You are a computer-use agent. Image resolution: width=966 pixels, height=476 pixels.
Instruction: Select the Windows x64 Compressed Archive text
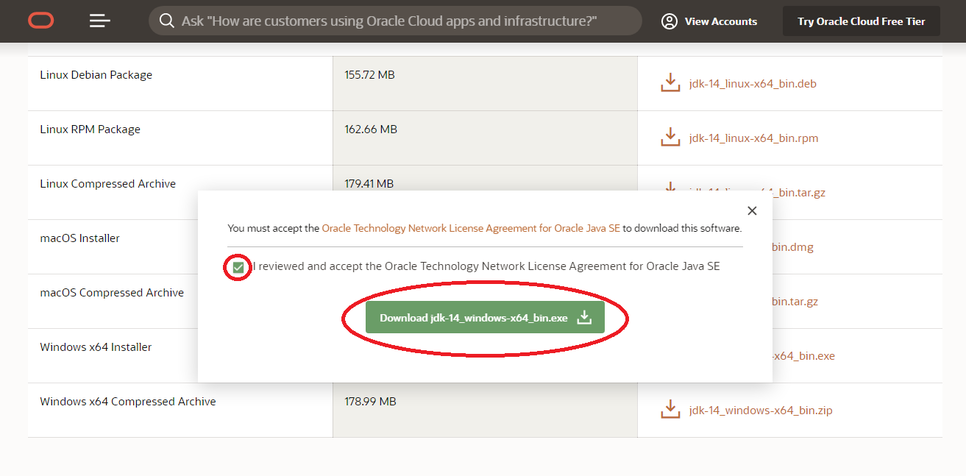(x=128, y=401)
